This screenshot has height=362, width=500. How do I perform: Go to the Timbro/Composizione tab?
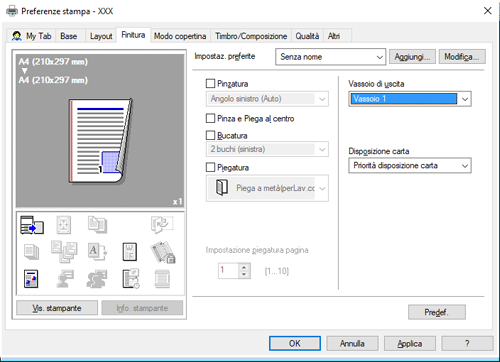(251, 36)
